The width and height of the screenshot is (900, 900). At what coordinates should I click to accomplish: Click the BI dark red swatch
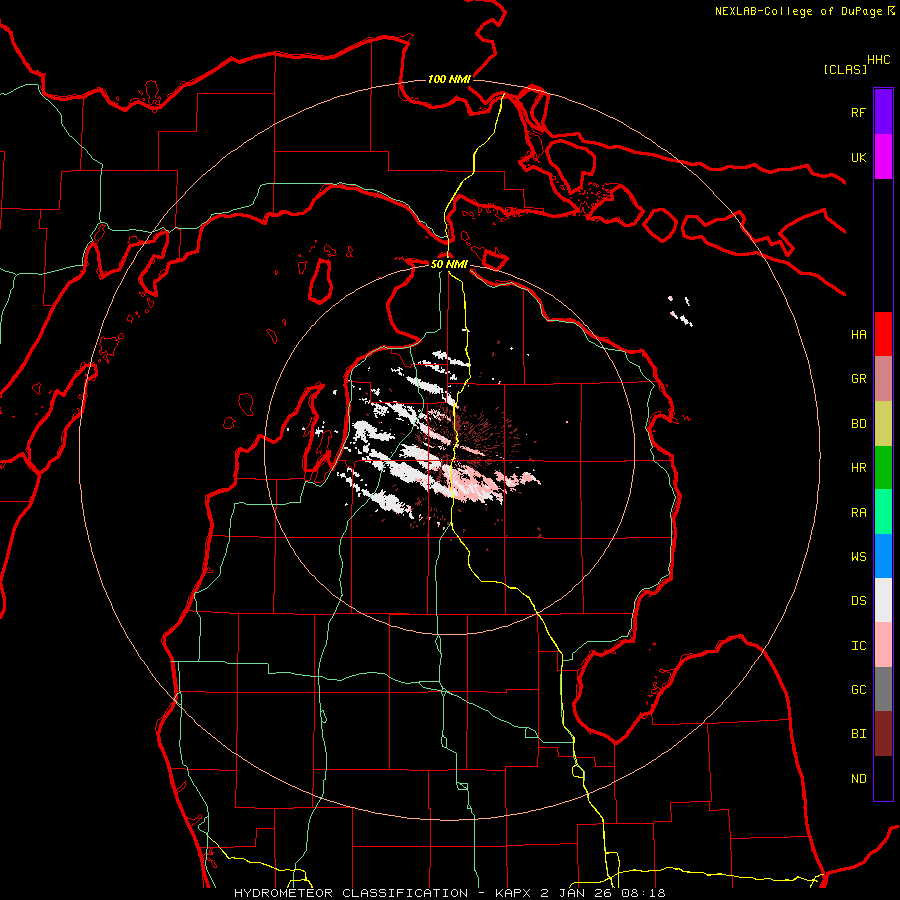(x=883, y=734)
